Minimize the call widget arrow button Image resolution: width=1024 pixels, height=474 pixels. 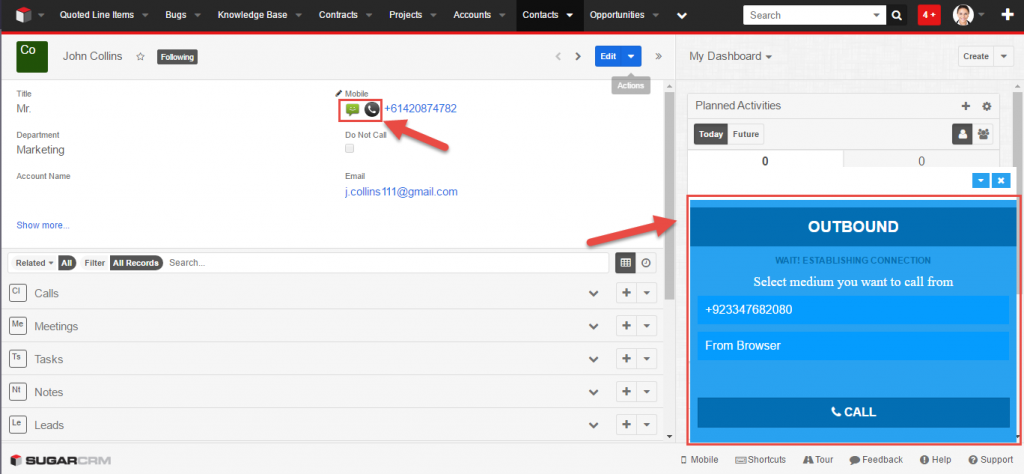pos(981,181)
